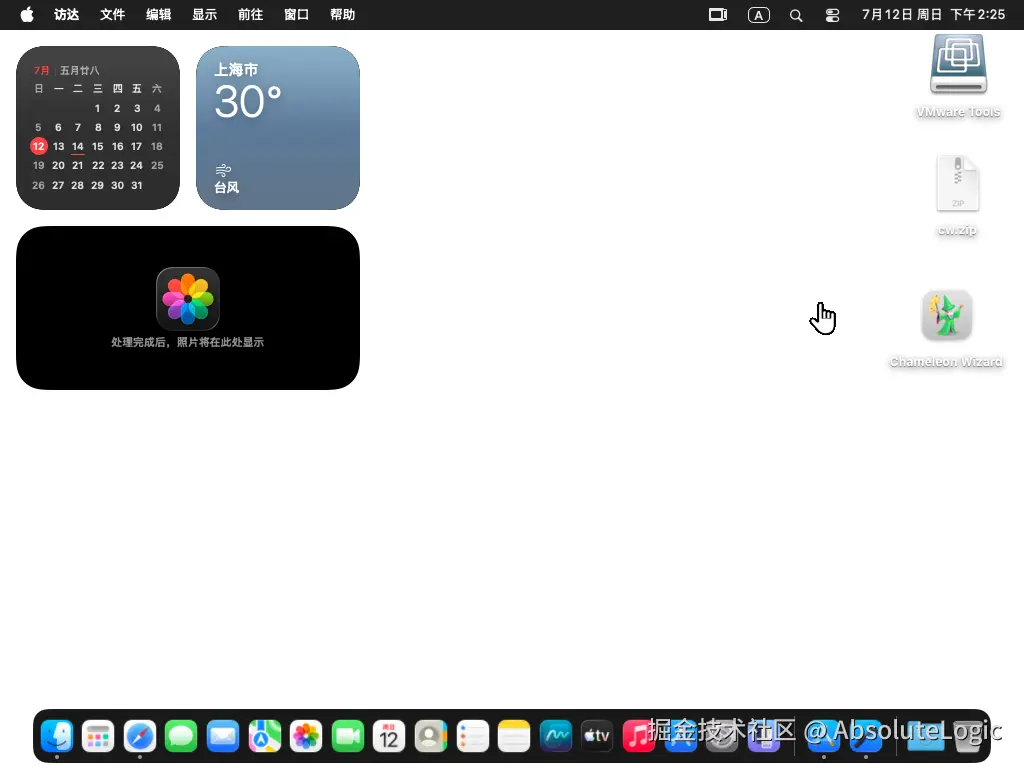This screenshot has height=768, width=1024.
Task: Select the cw.zip file on desktop
Action: [957, 184]
